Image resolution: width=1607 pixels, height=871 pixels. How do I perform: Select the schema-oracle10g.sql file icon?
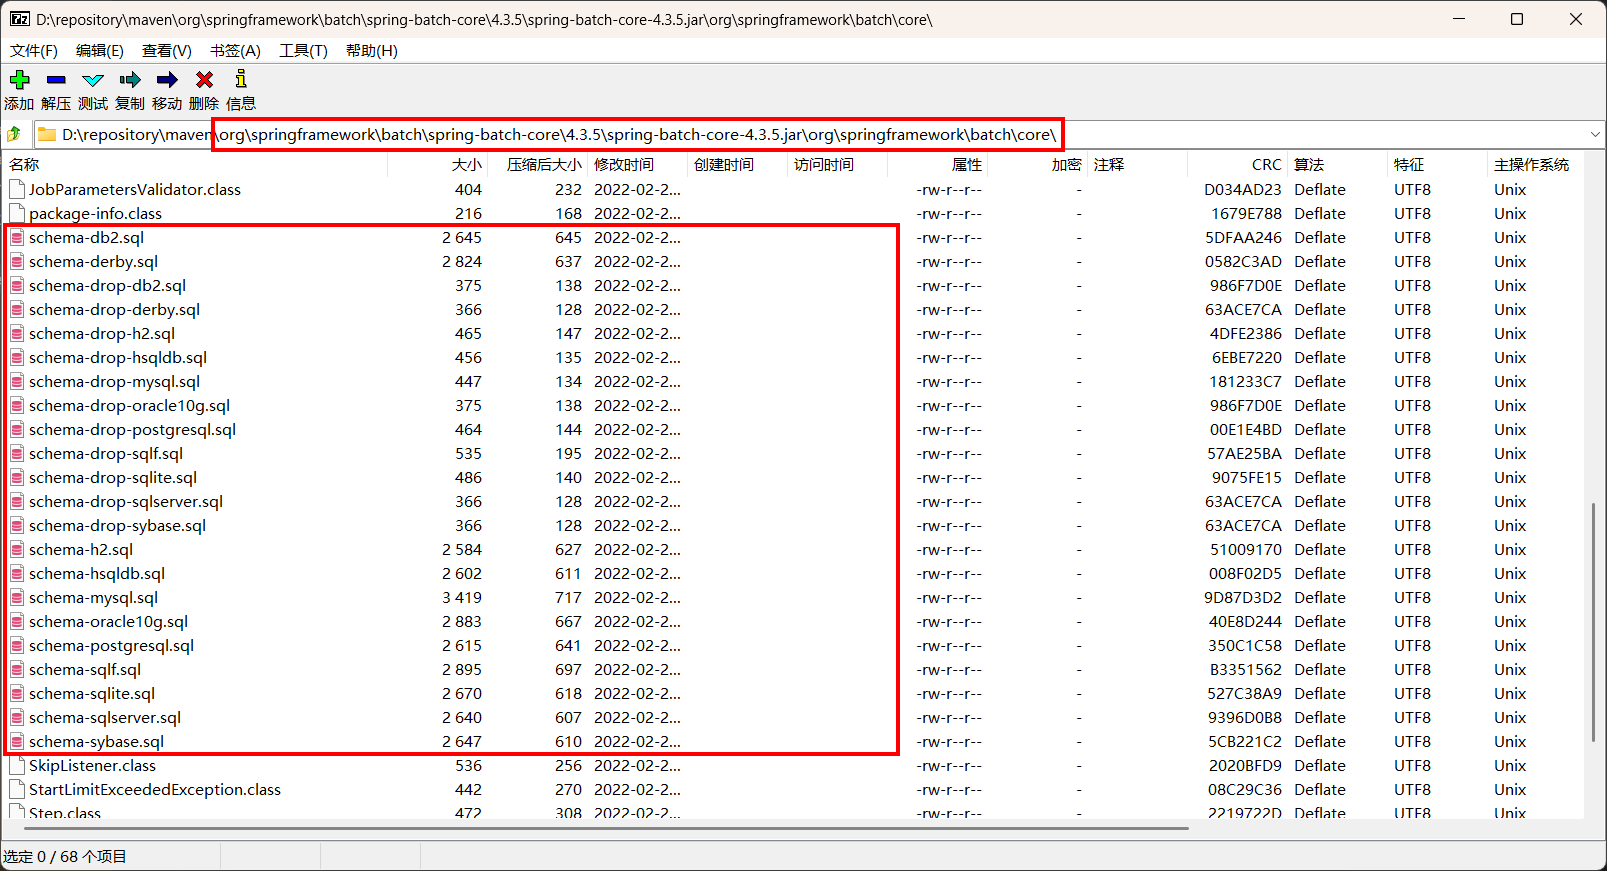pyautogui.click(x=17, y=622)
